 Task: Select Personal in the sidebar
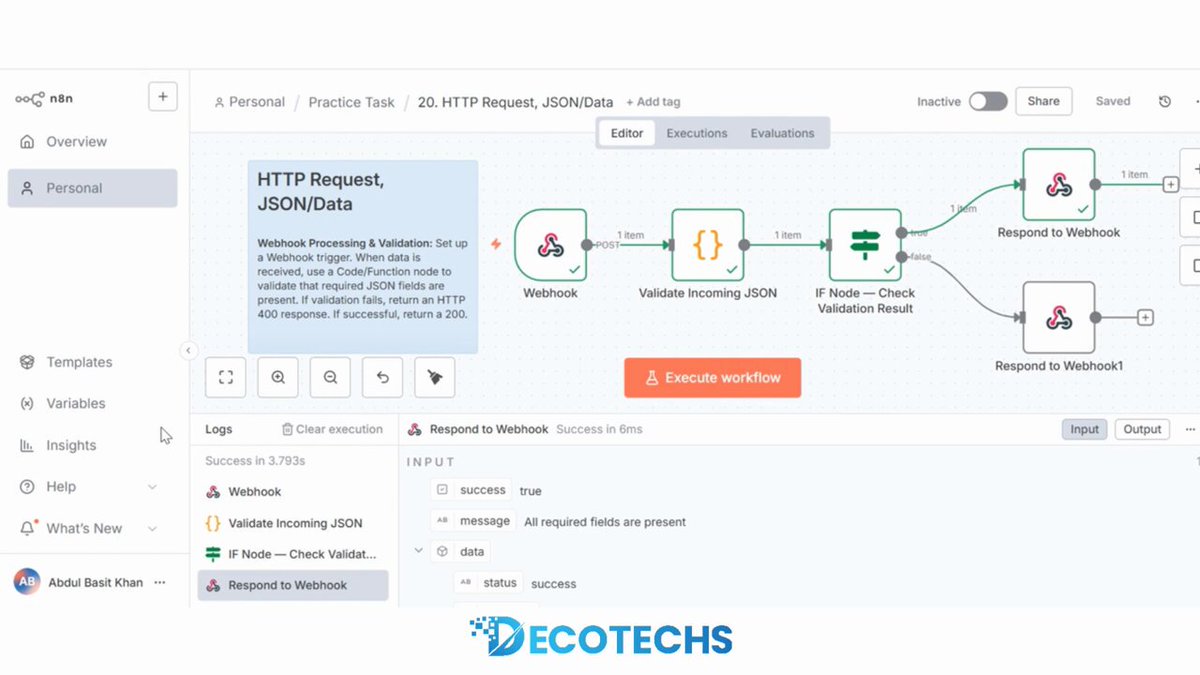[x=92, y=188]
